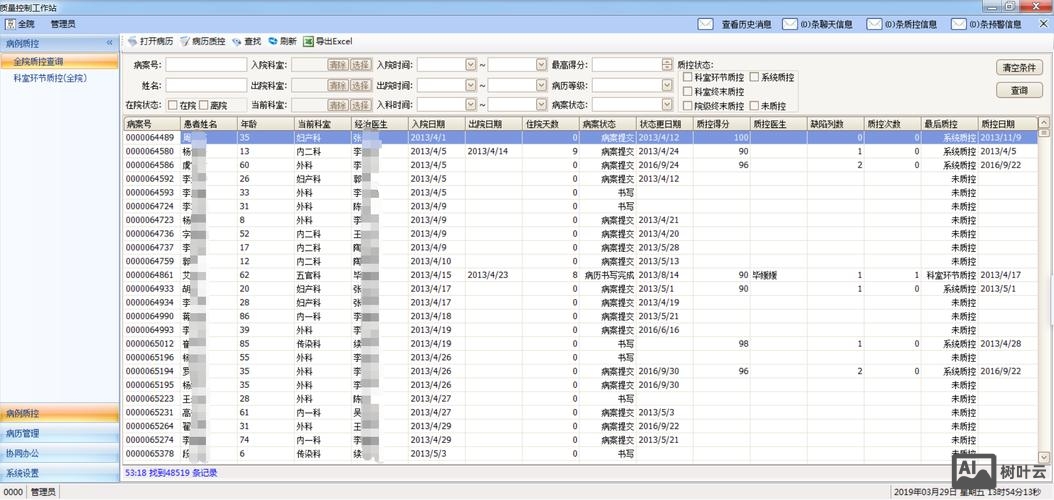This screenshot has width=1054, height=500.
Task: Click the date 2019年03月29日 in status bar
Action: (924, 492)
